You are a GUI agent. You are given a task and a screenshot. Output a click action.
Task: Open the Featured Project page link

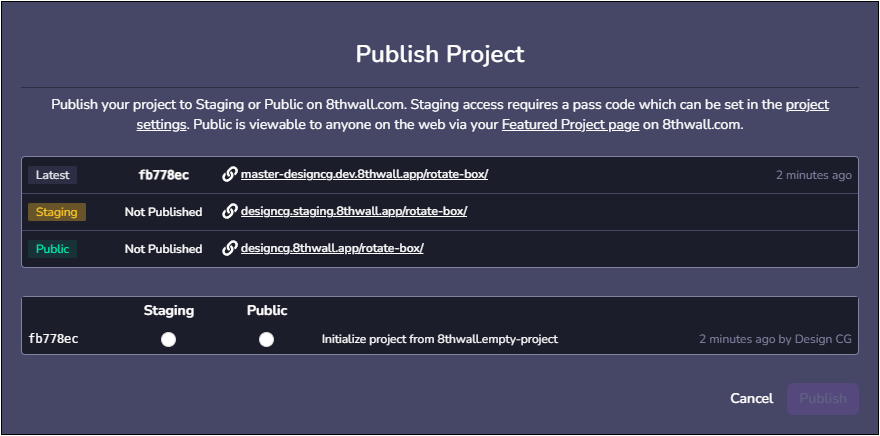coord(570,125)
